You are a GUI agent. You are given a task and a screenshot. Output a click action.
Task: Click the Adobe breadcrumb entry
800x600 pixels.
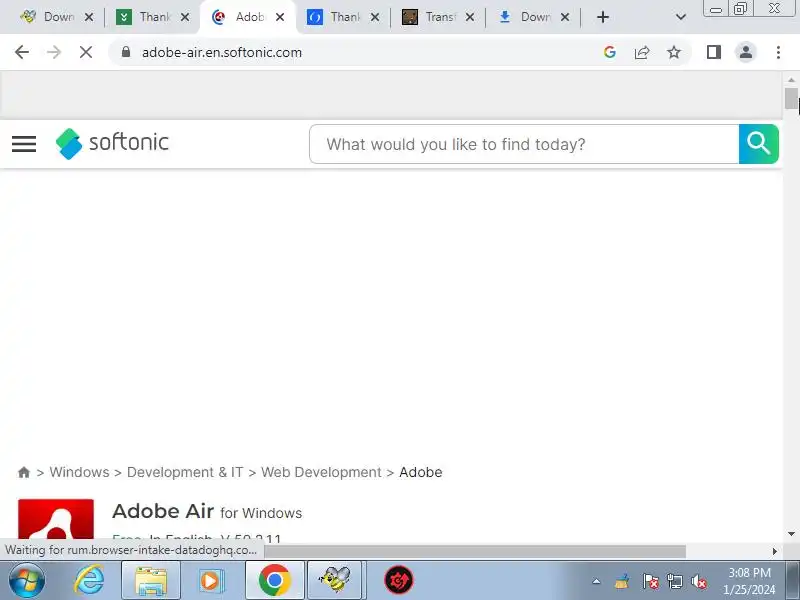pos(420,472)
